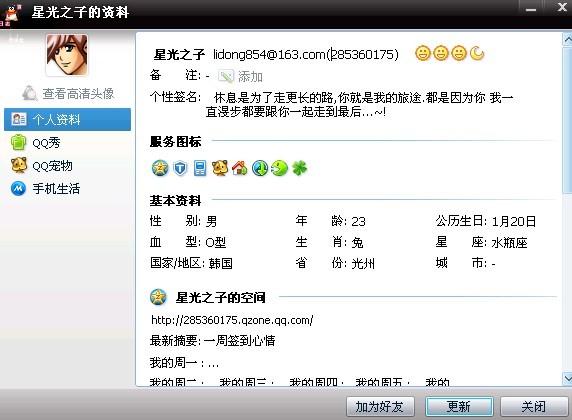This screenshot has height=420, width=572.
Task: Click the vertical scrollbar thumb
Action: pyautogui.click(x=567, y=119)
